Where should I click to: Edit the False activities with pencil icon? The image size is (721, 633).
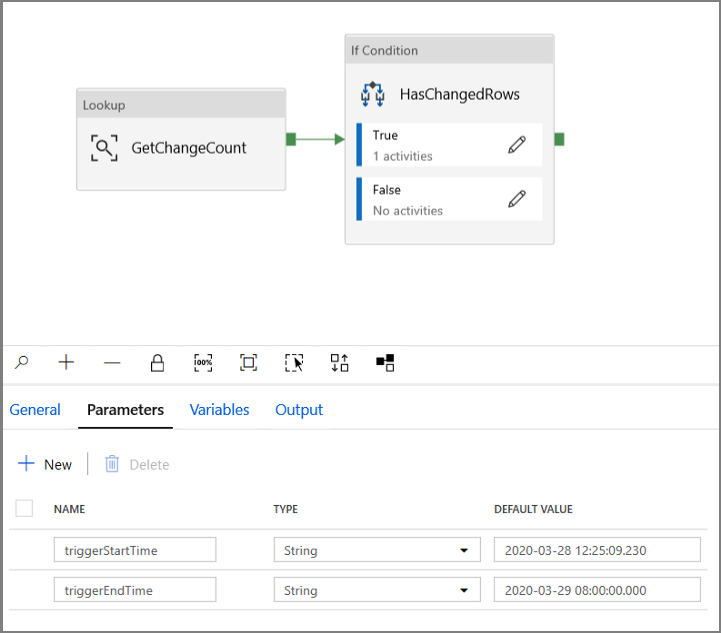tap(517, 199)
